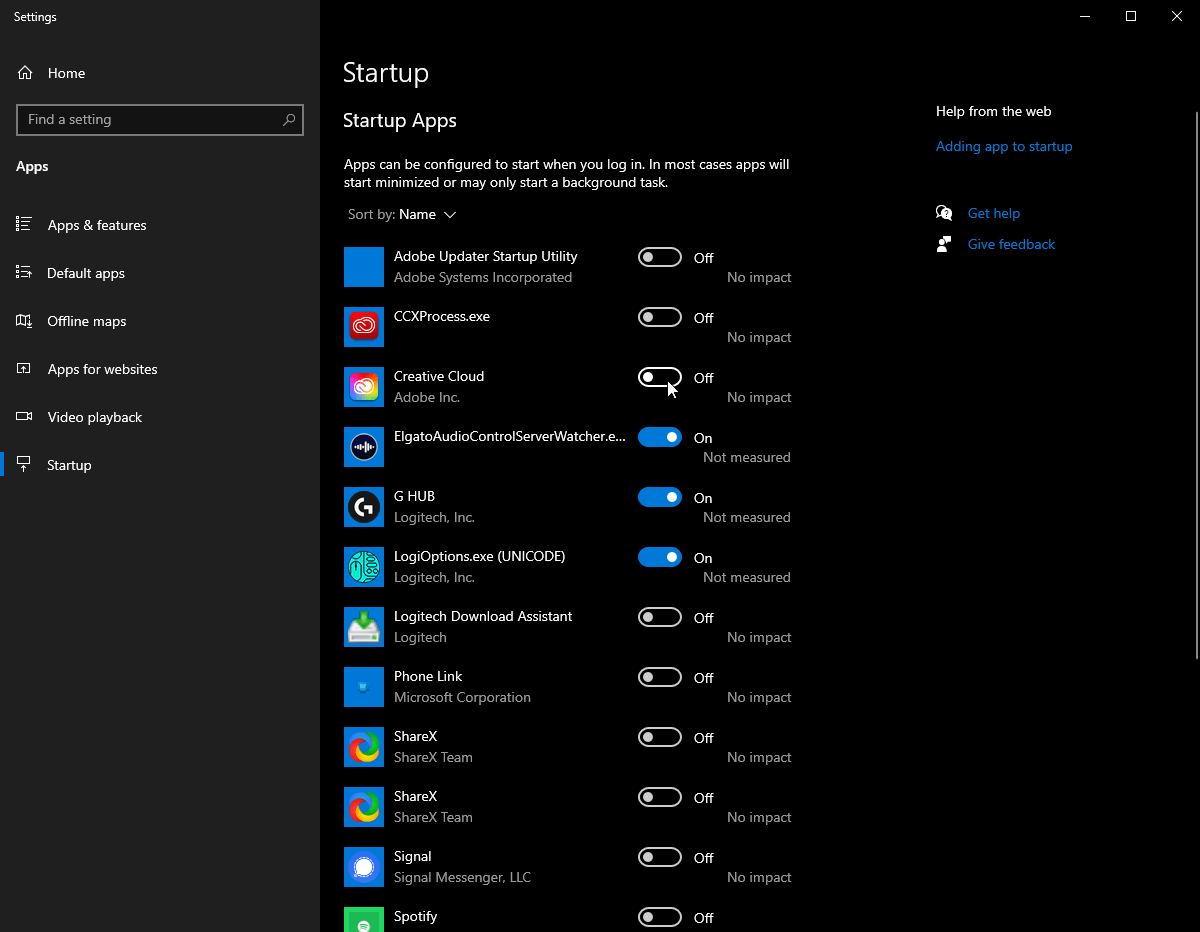Click the Adobe Updater Startup Utility icon
Image resolution: width=1200 pixels, height=932 pixels.
364,267
